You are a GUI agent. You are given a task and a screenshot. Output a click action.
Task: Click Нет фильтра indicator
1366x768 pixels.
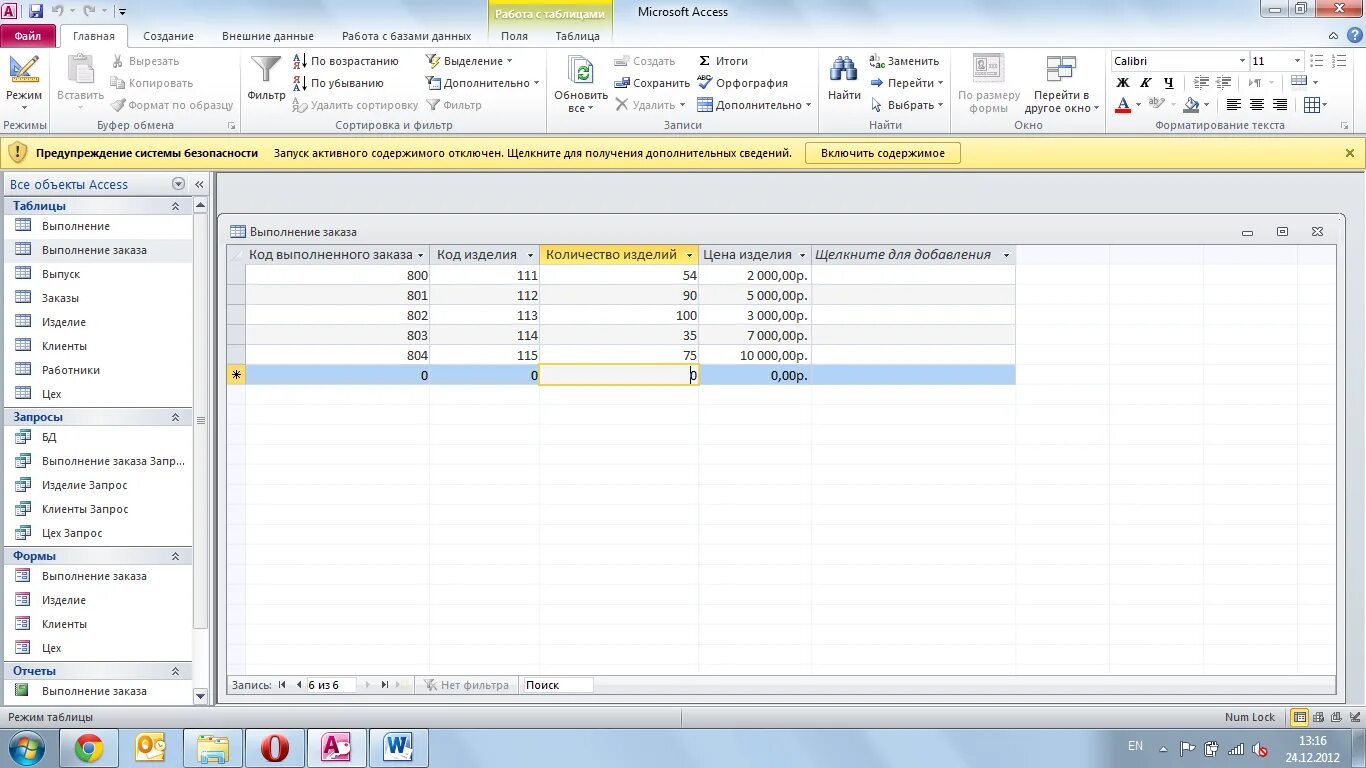(x=466, y=685)
